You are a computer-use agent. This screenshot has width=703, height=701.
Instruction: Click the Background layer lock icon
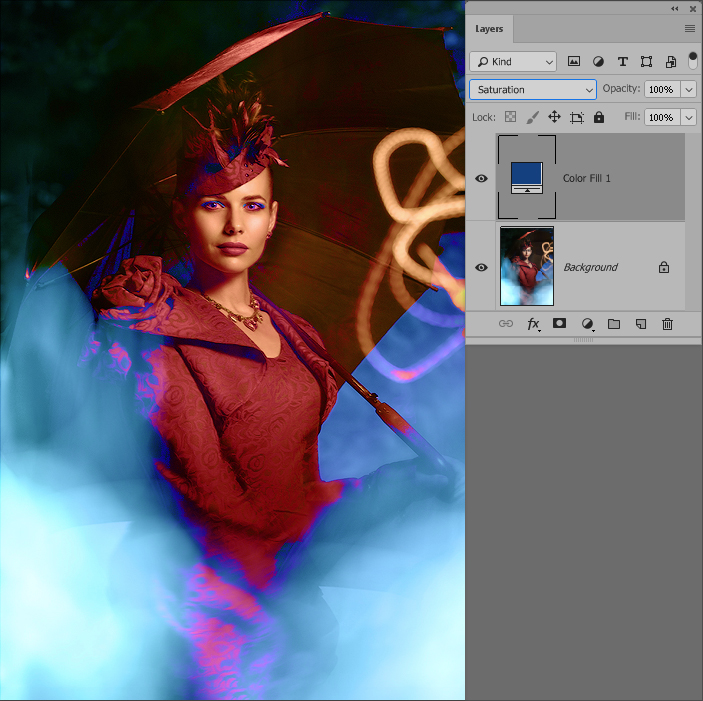click(x=664, y=267)
